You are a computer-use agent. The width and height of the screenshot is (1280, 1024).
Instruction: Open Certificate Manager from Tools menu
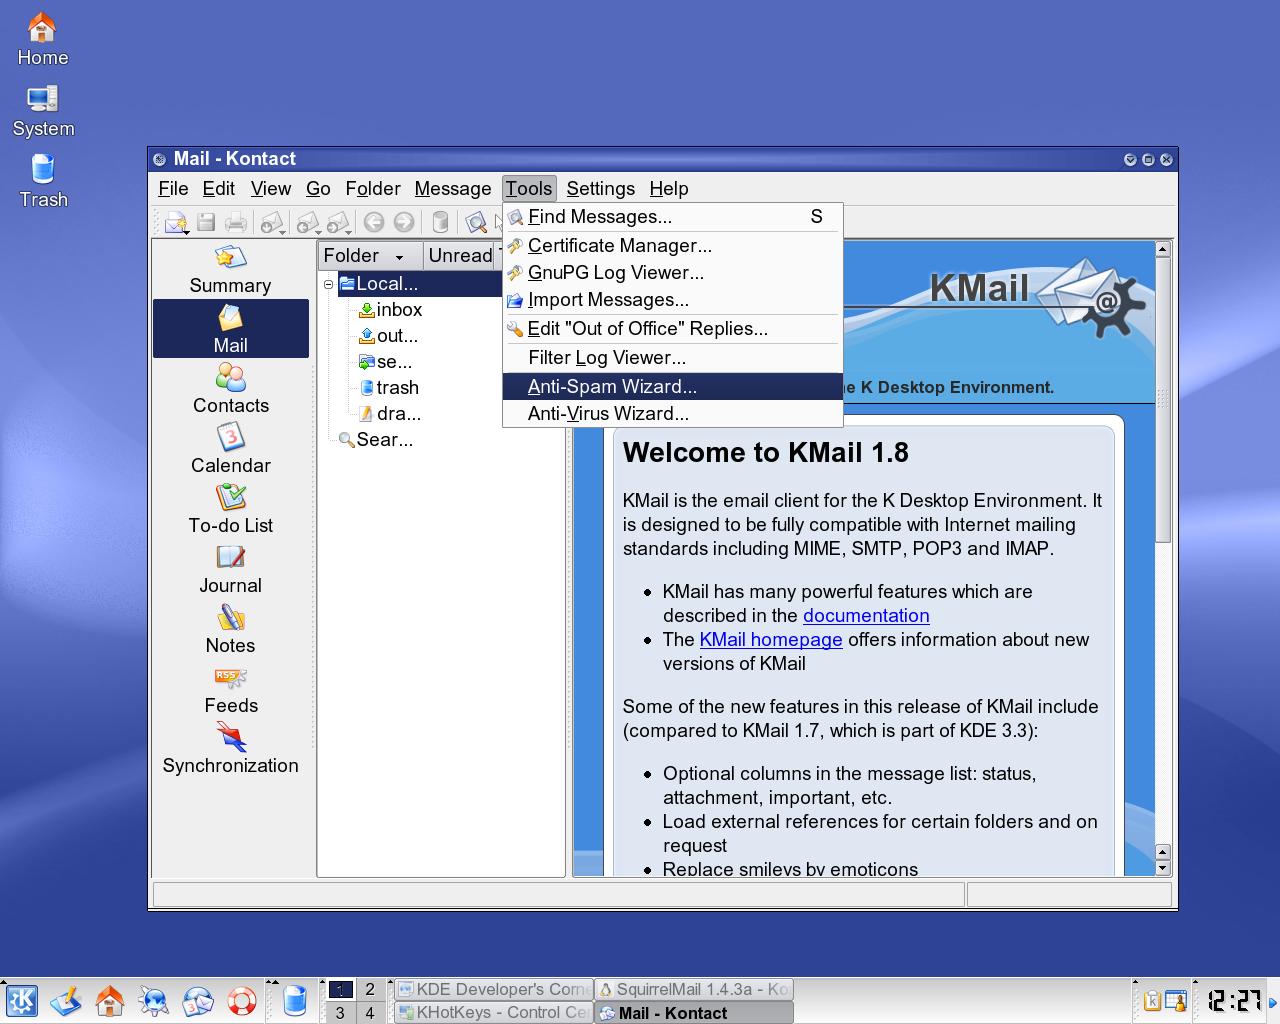pyautogui.click(x=673, y=246)
